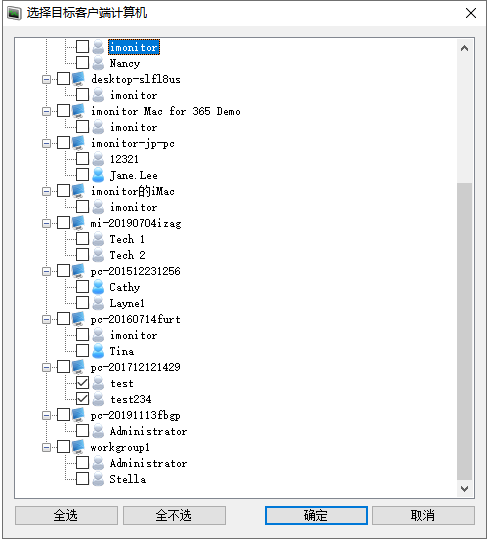Image resolution: width=489 pixels, height=541 pixels.
Task: Click the blue user icon for Jane.Lee
Action: [x=98, y=175]
